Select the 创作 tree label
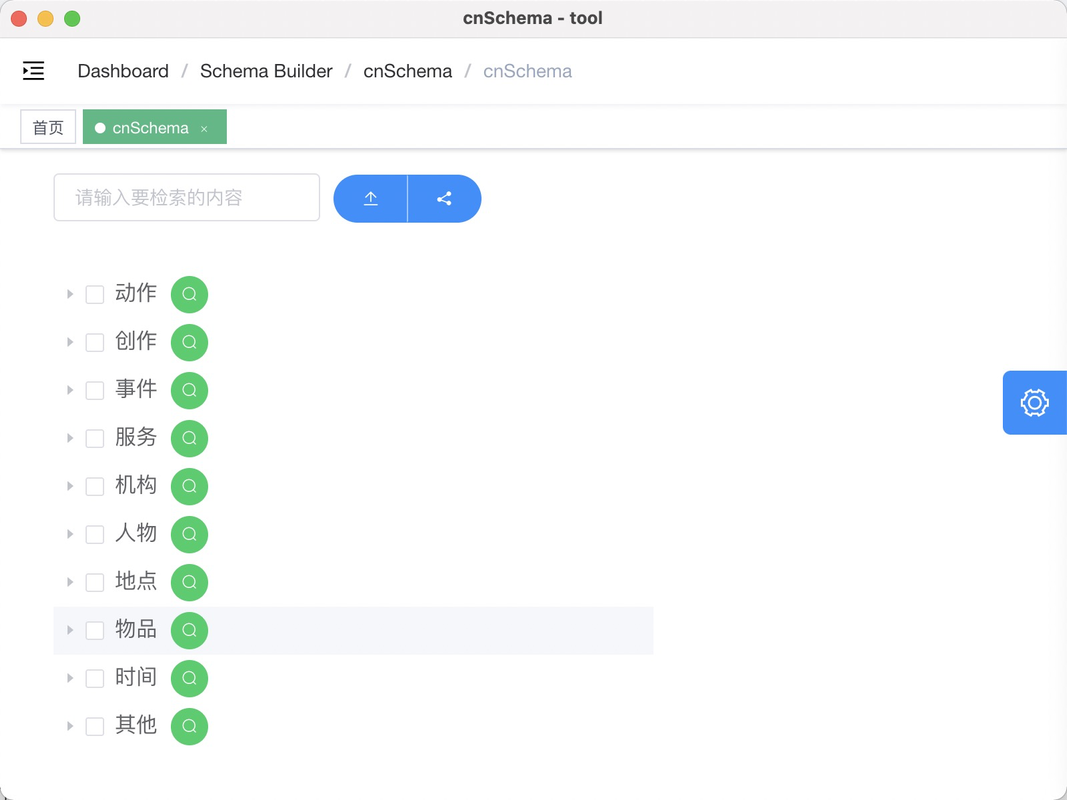1067x800 pixels. coord(136,341)
